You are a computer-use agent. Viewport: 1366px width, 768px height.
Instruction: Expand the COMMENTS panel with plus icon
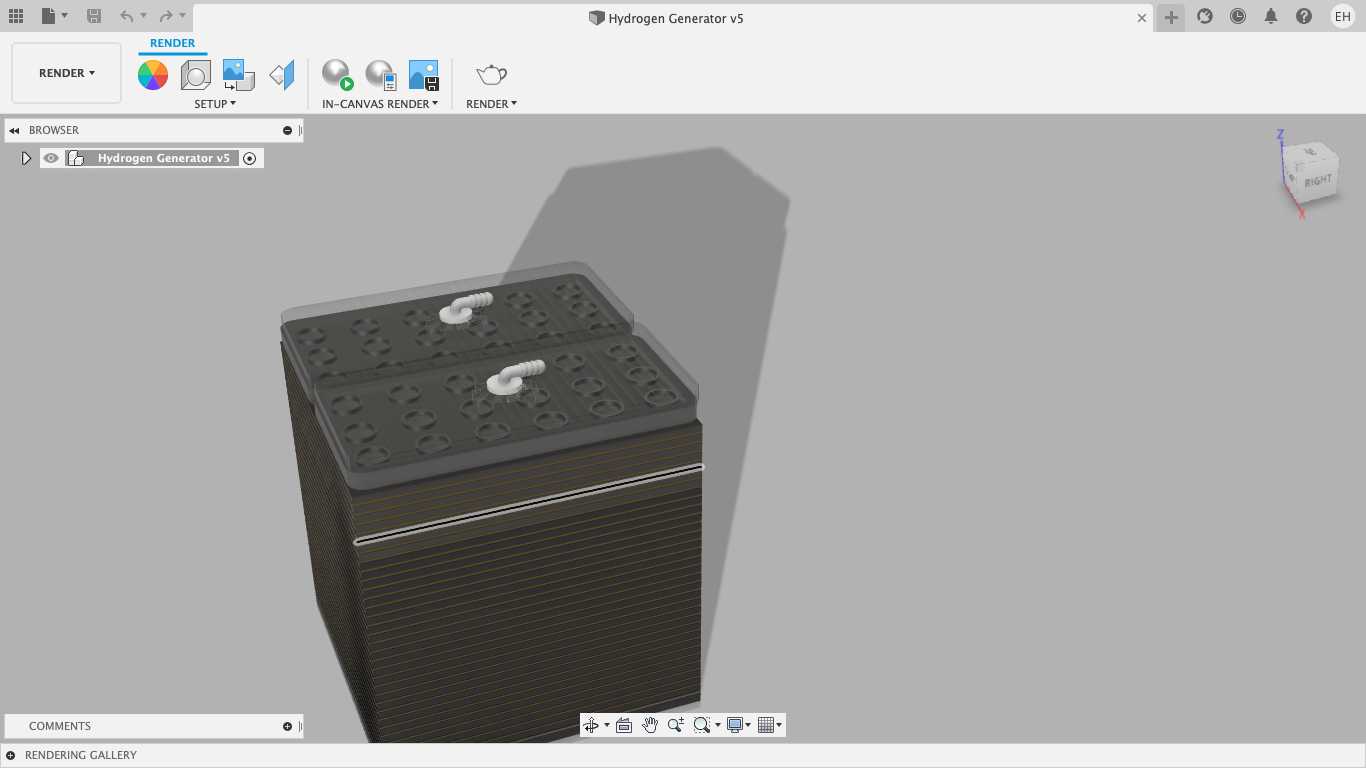tap(287, 726)
